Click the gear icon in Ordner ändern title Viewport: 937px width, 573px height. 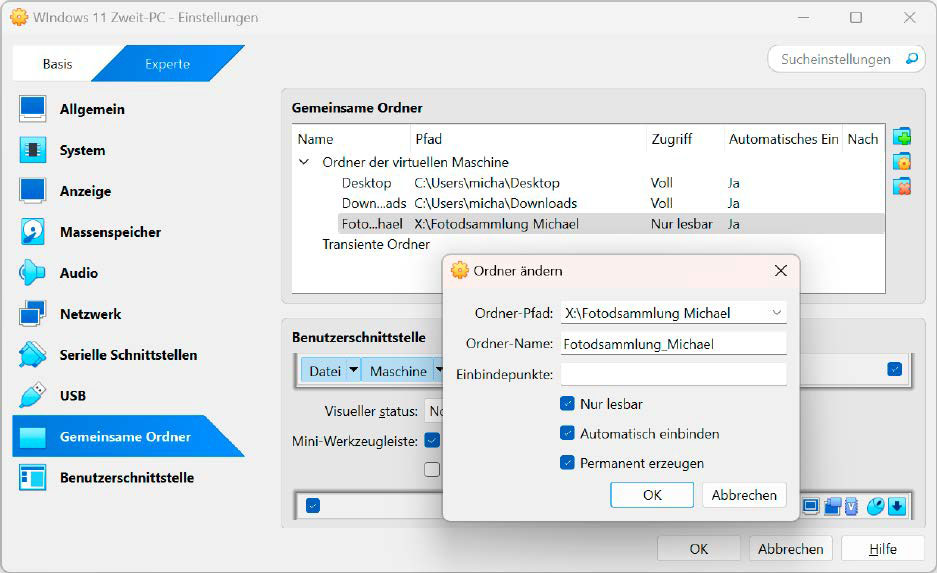tap(460, 270)
